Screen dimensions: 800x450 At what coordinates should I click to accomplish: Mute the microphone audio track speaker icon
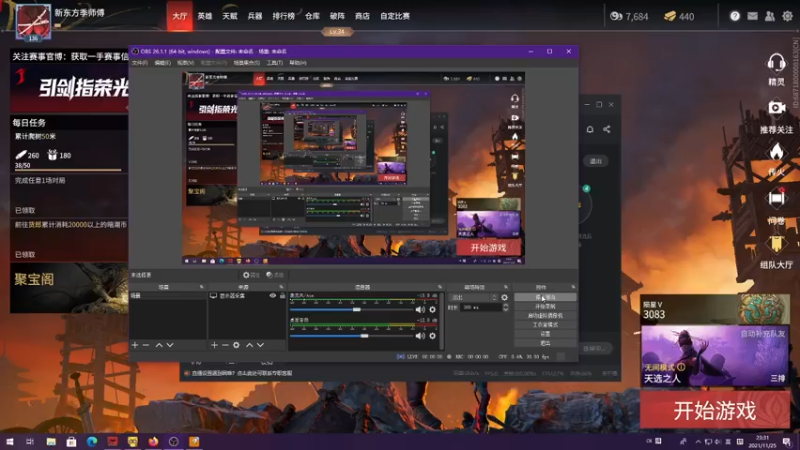pyautogui.click(x=420, y=310)
